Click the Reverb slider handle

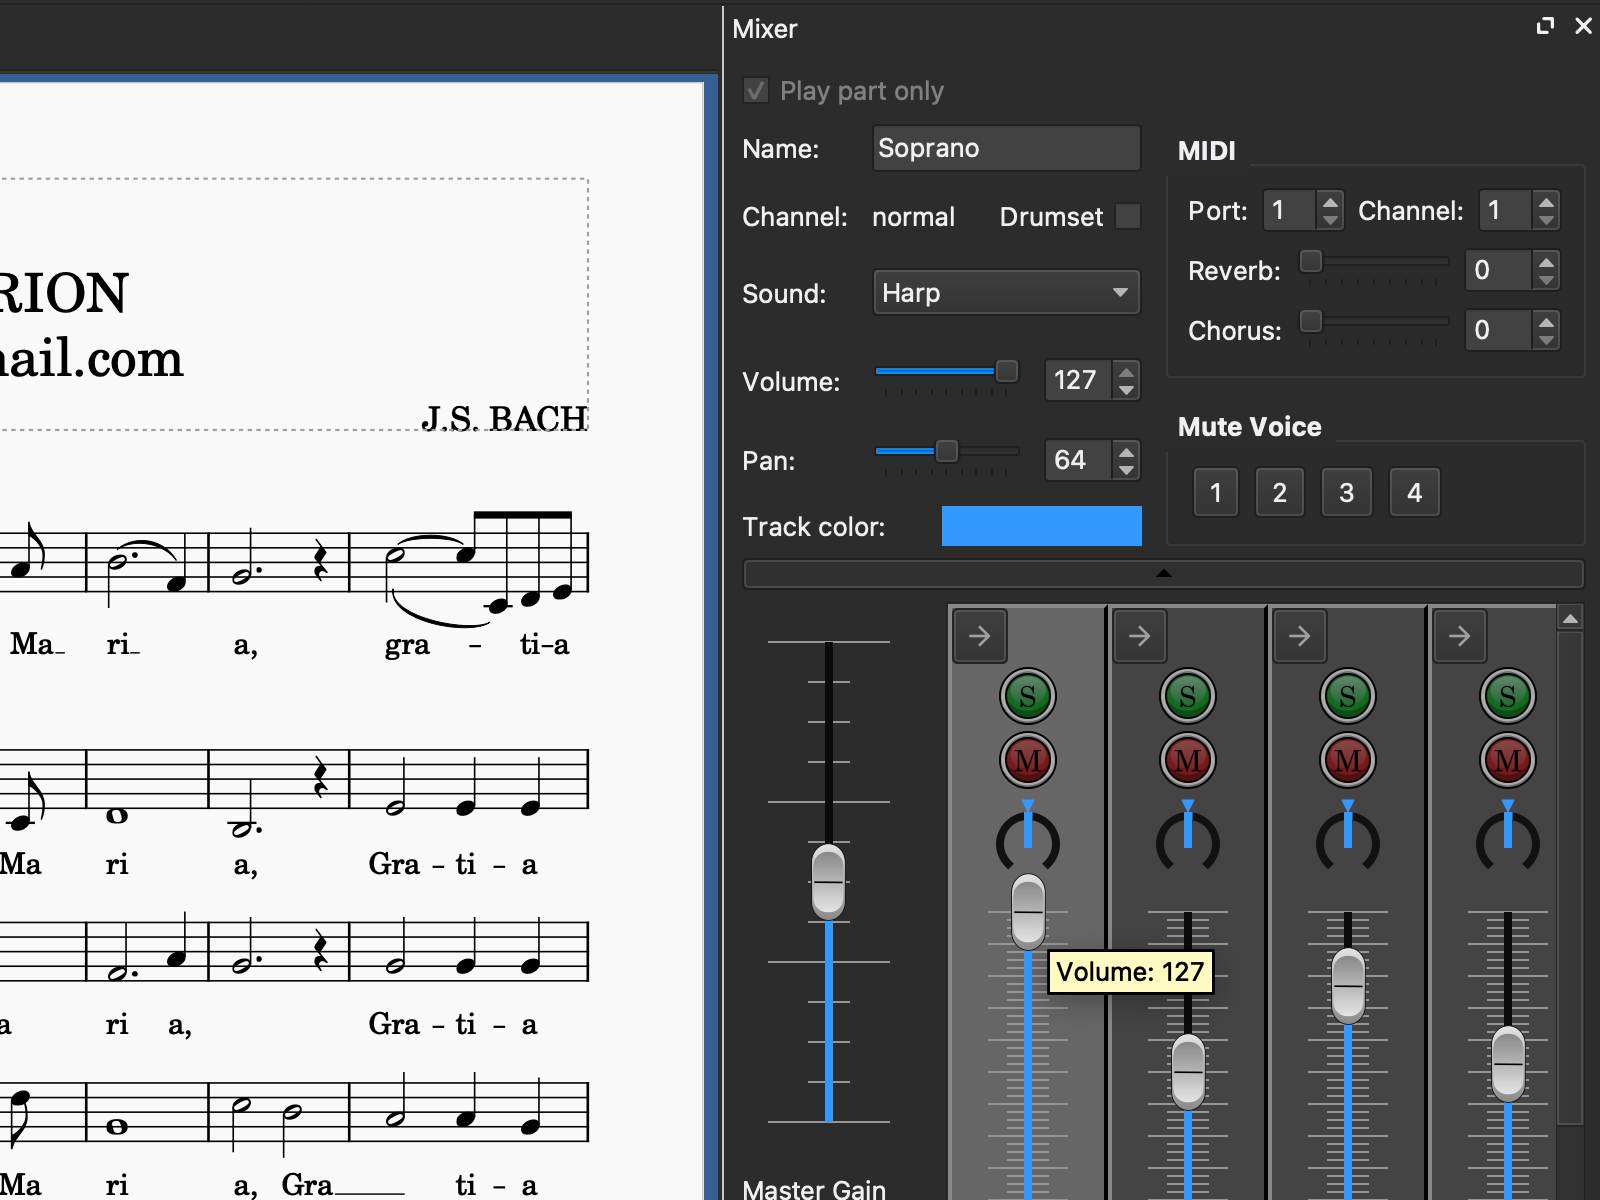tap(1310, 261)
